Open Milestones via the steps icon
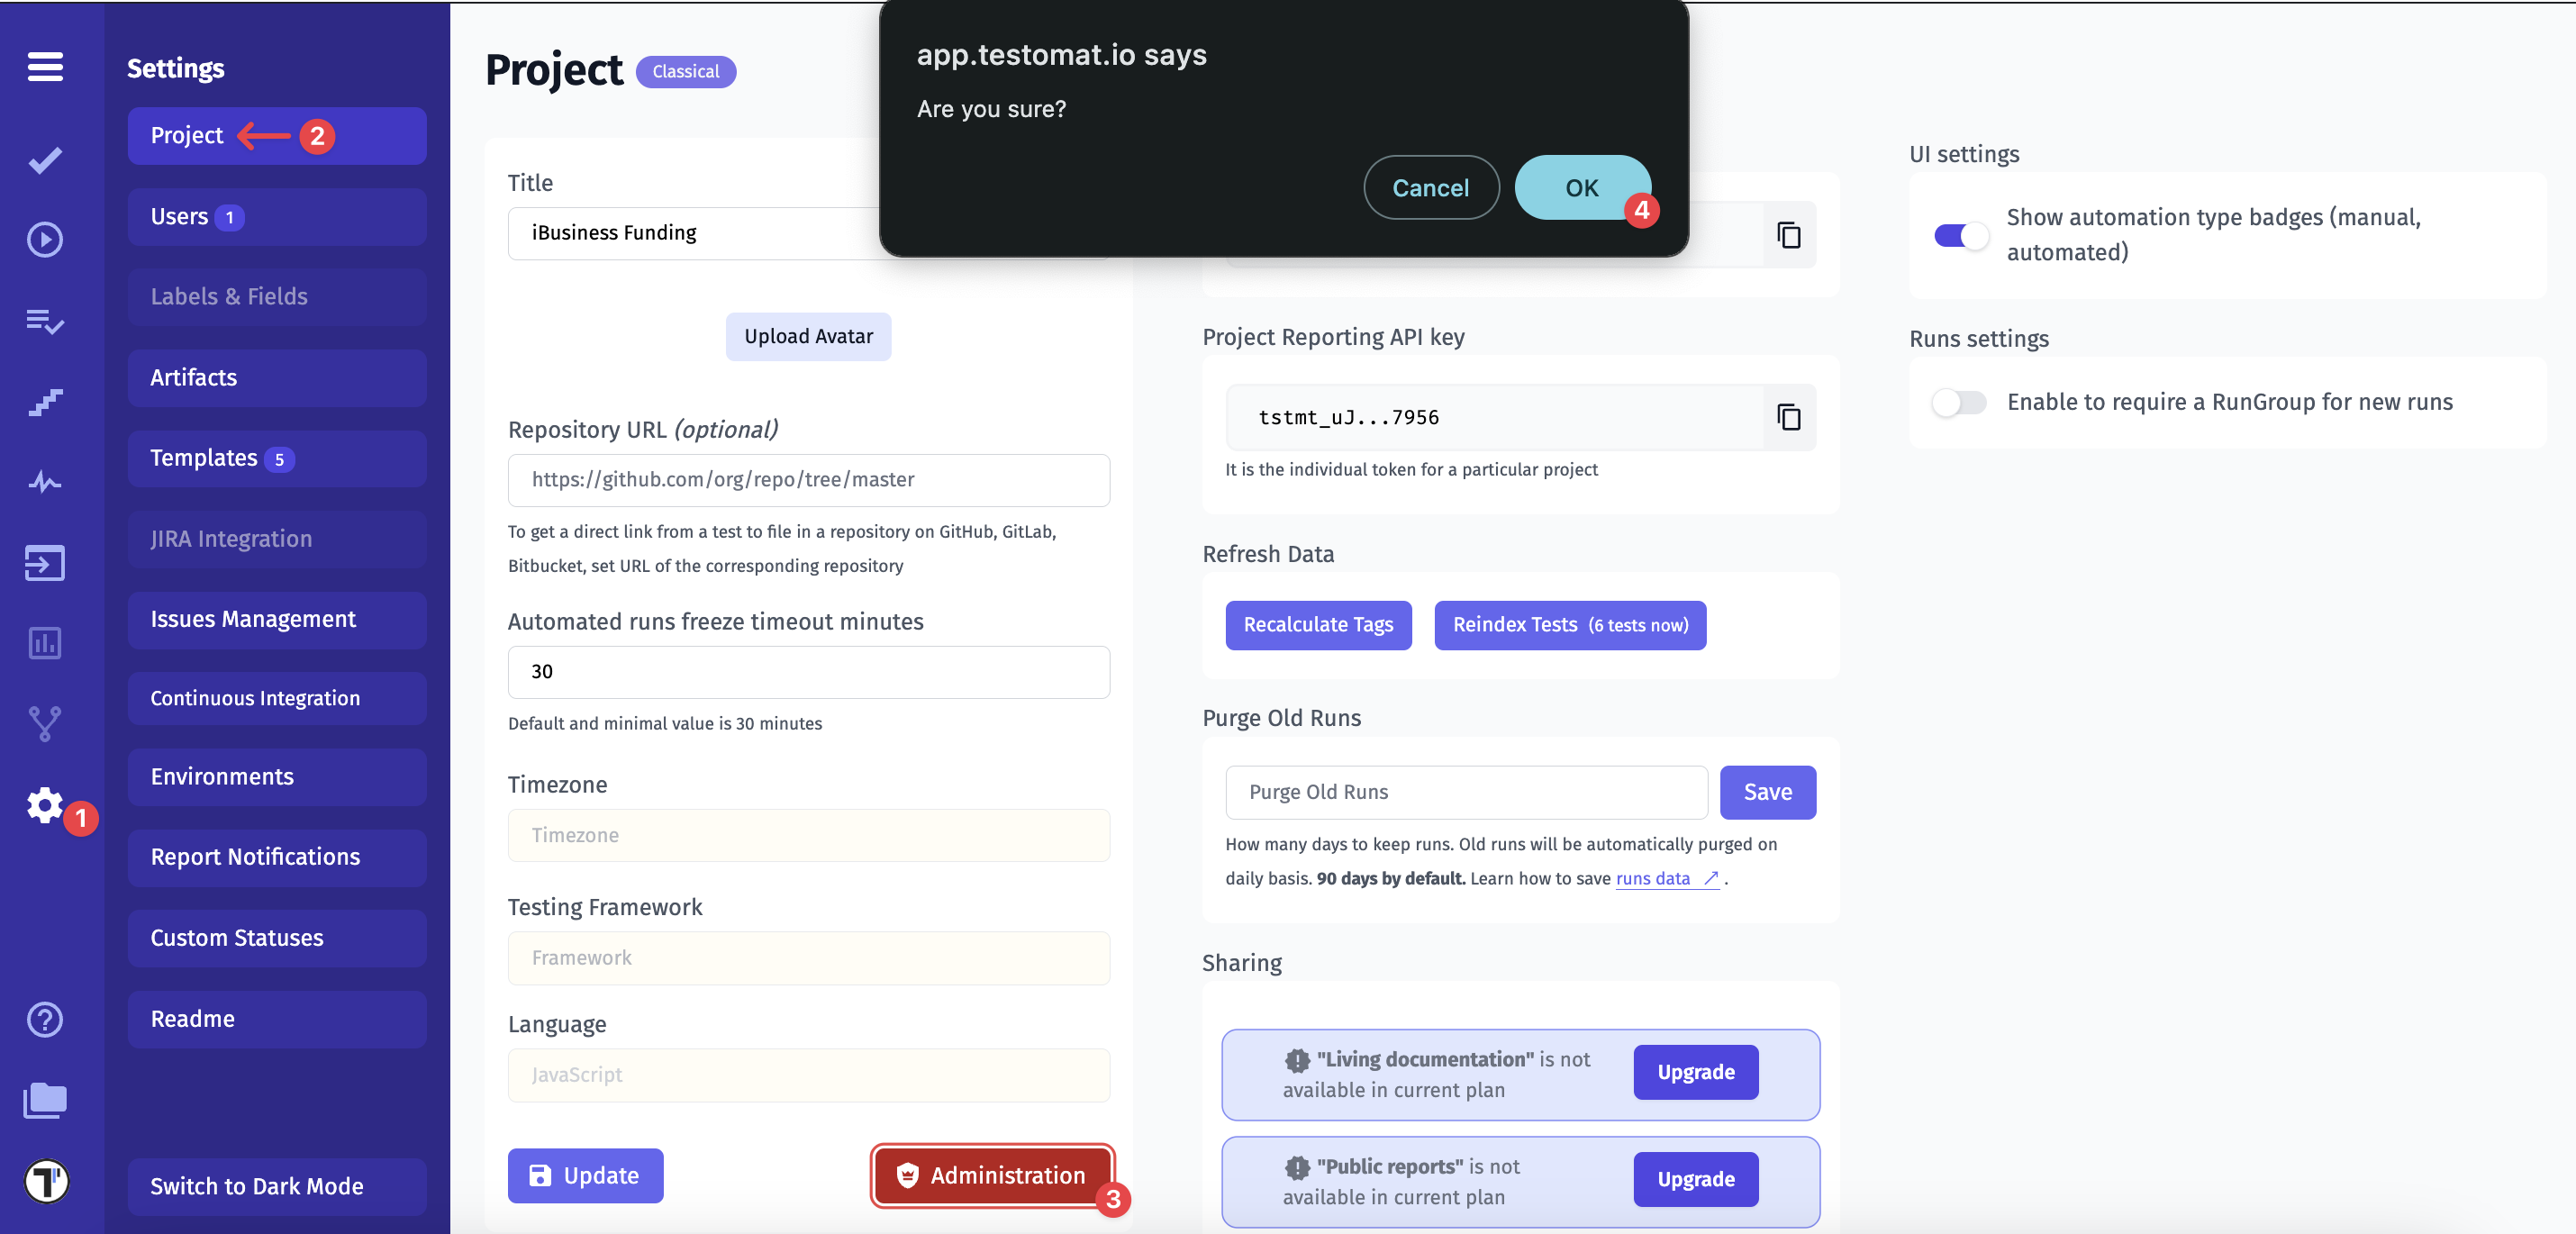This screenshot has width=2576, height=1234. (44, 402)
